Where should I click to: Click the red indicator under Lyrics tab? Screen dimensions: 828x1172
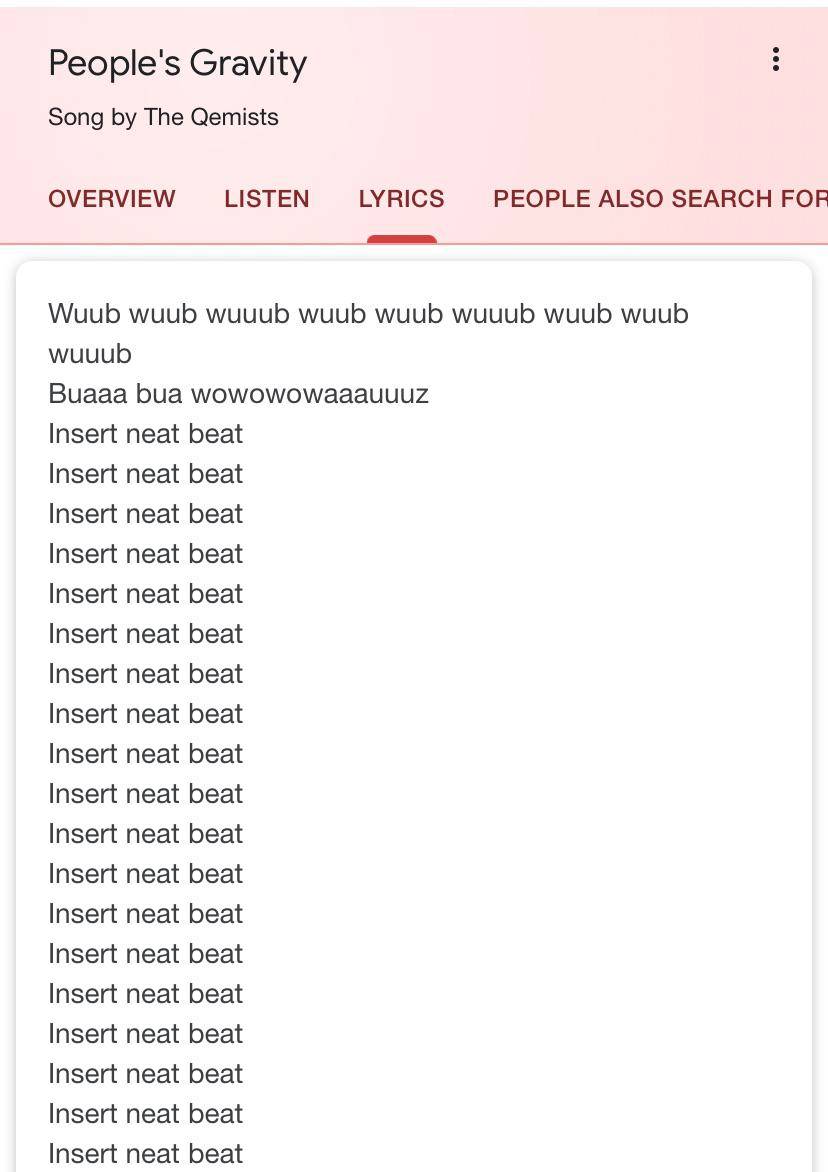click(401, 239)
